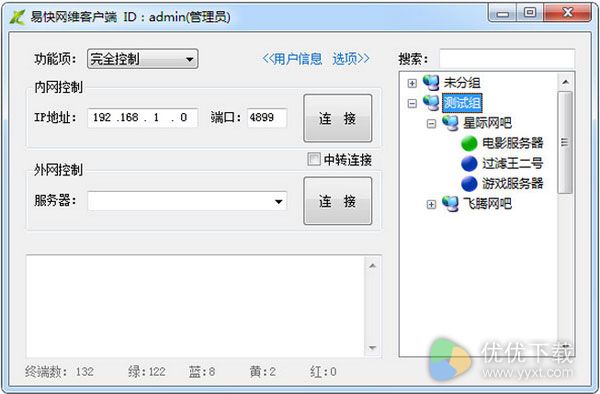Select 过滤王二号 in the tree
Viewport: 600px width, 394px height.
click(513, 163)
